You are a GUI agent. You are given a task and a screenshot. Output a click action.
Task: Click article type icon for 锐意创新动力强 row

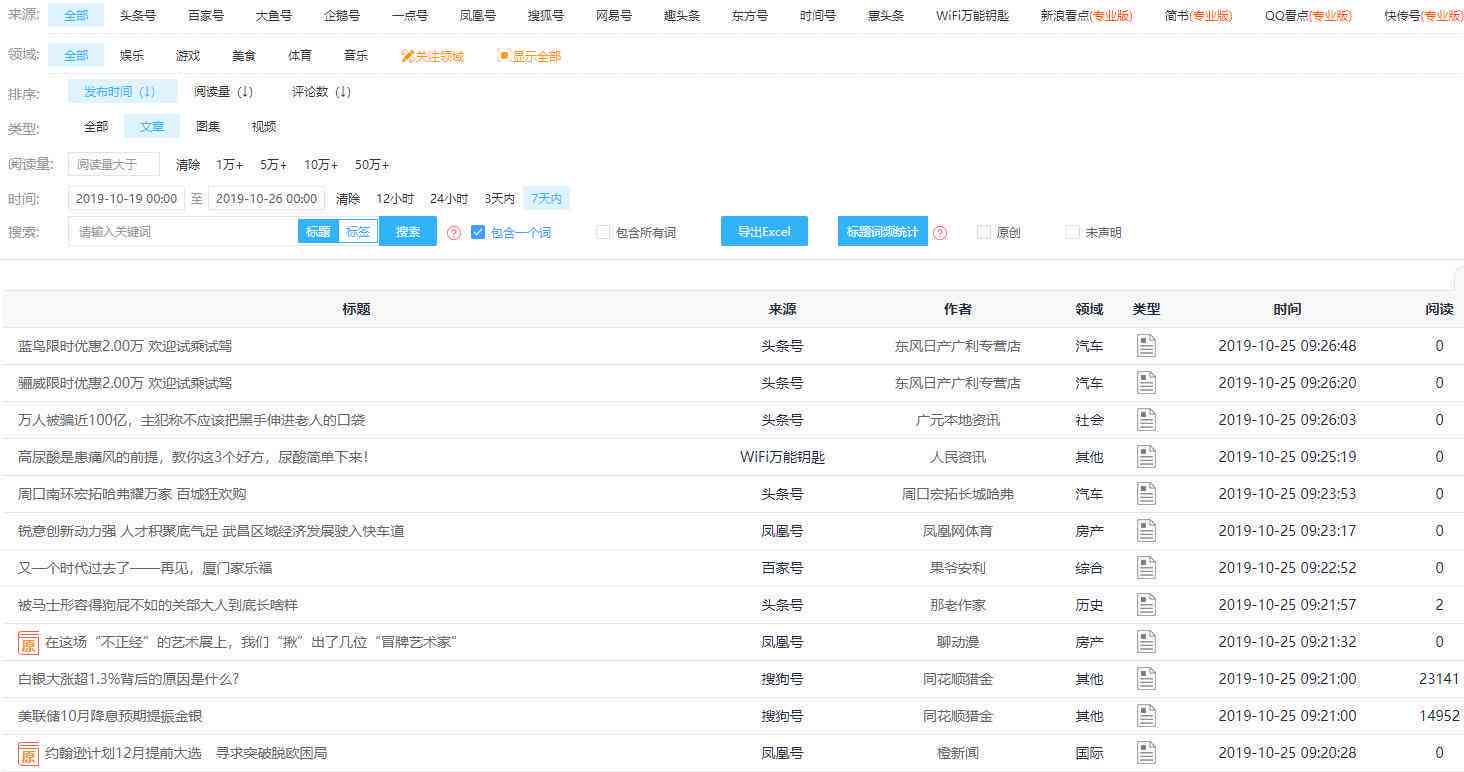click(x=1146, y=531)
